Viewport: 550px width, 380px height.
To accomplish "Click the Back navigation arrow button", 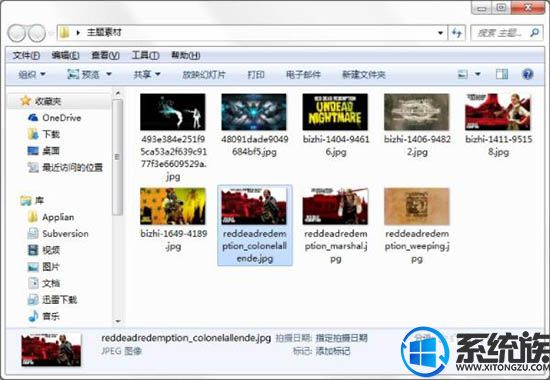I will click(16, 33).
